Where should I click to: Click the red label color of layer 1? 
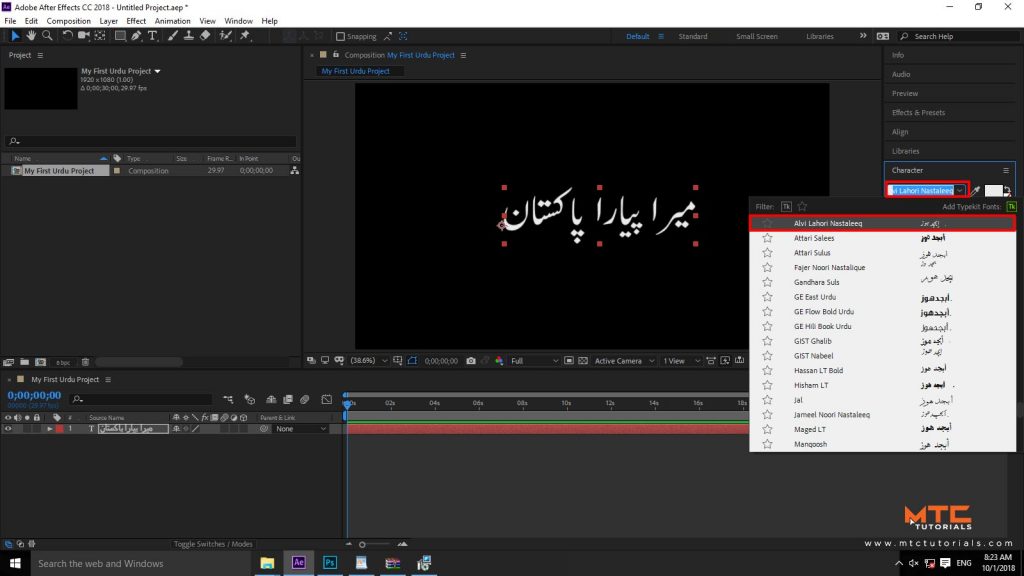[x=59, y=429]
